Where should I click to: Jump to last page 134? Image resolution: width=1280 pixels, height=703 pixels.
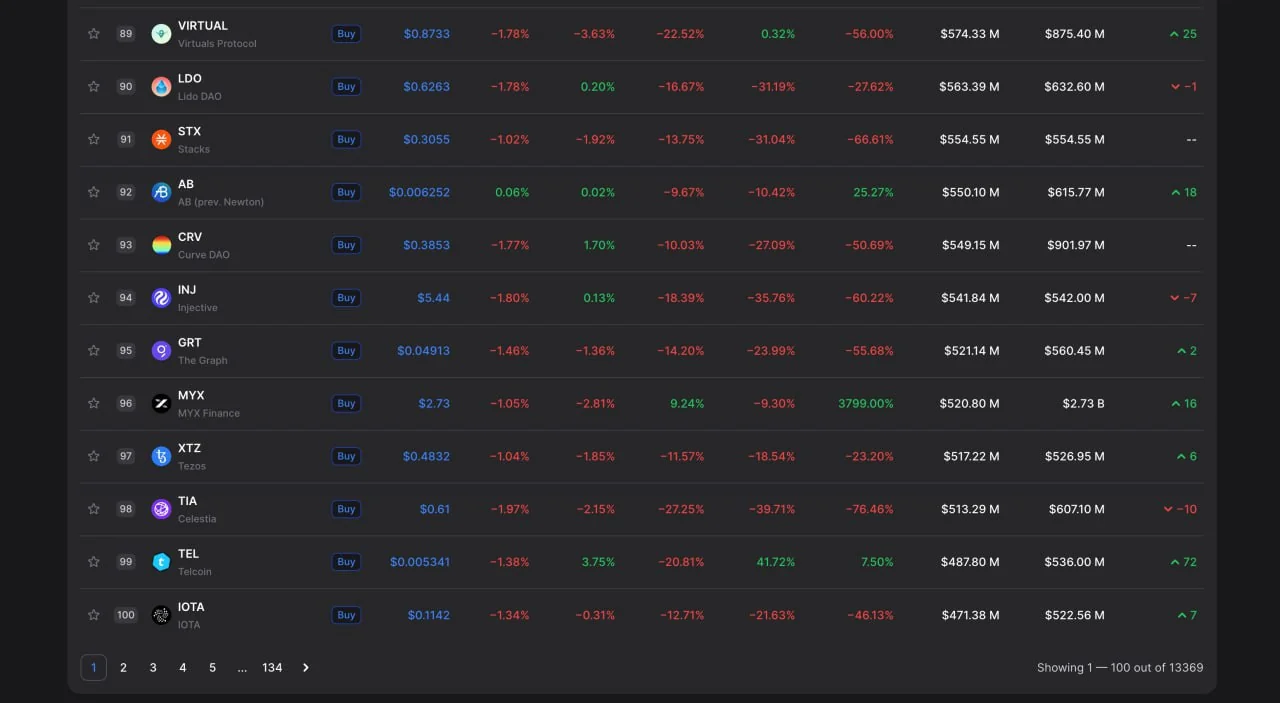(x=272, y=668)
